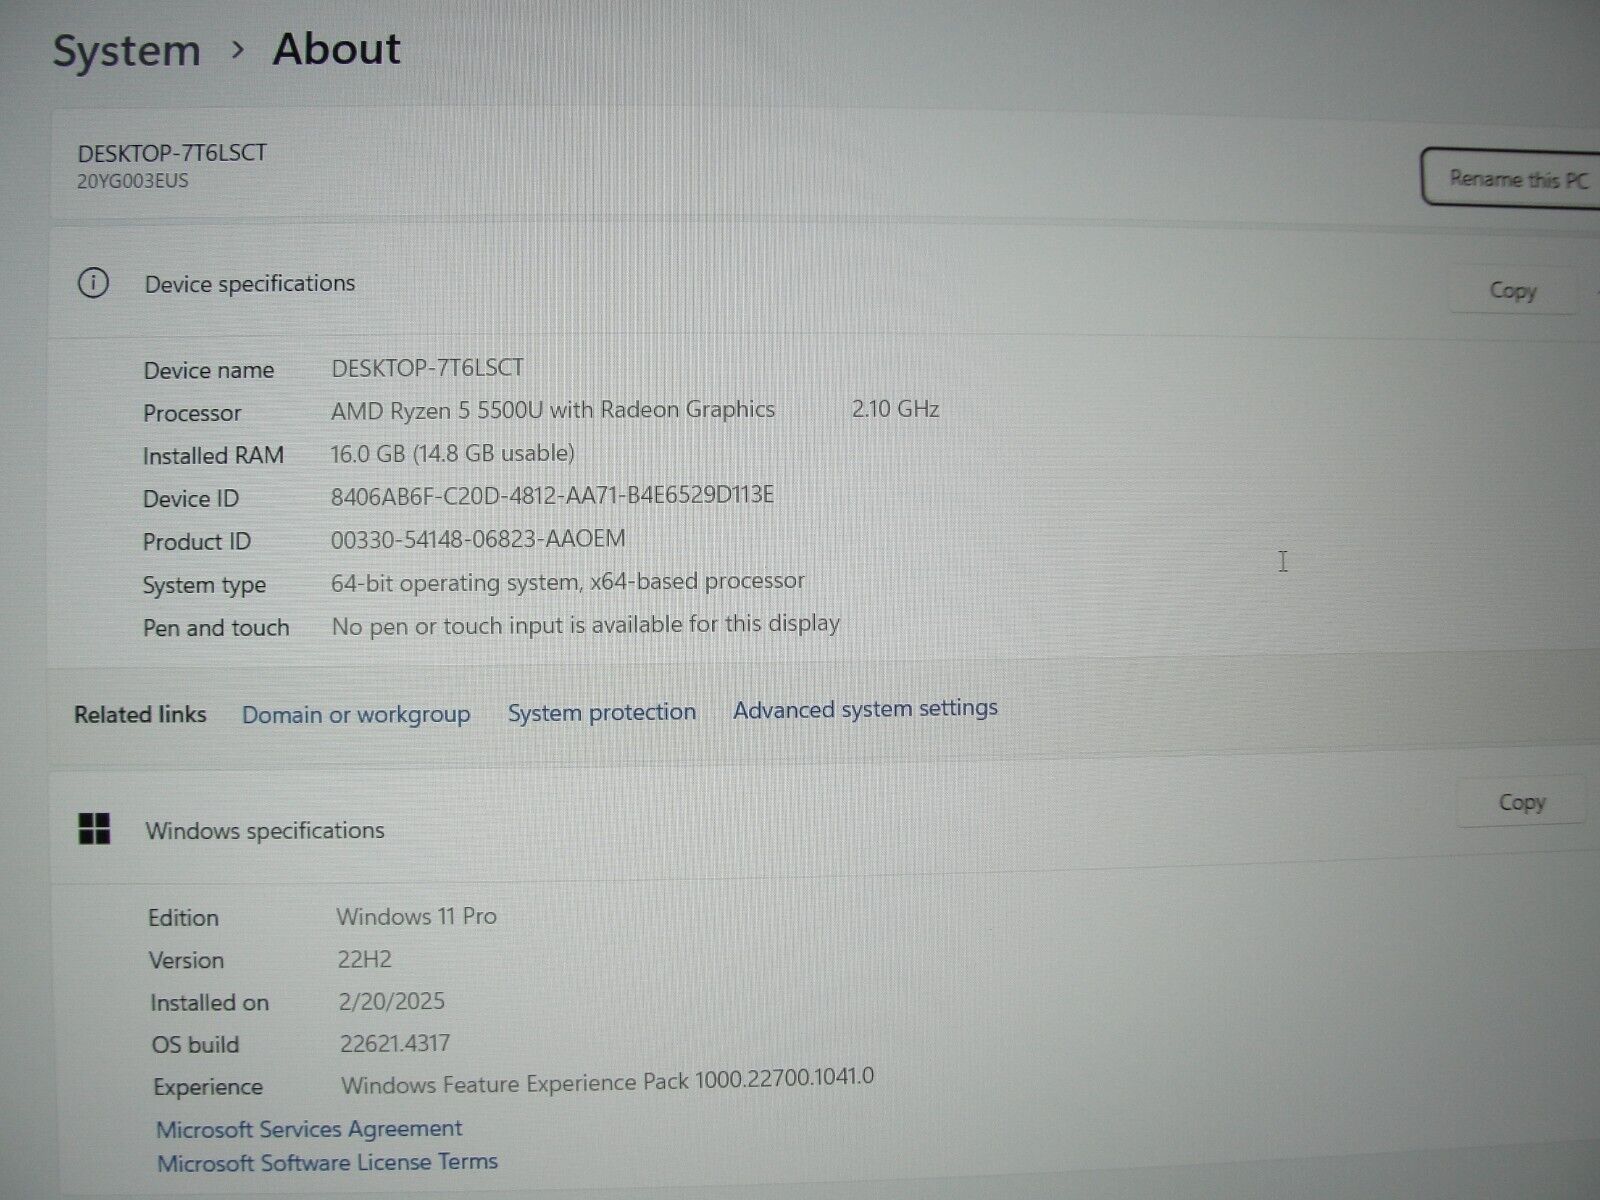Screen dimensions: 1600x1200
Task: Open the Microsoft Services Agreement link
Action: pos(309,1129)
